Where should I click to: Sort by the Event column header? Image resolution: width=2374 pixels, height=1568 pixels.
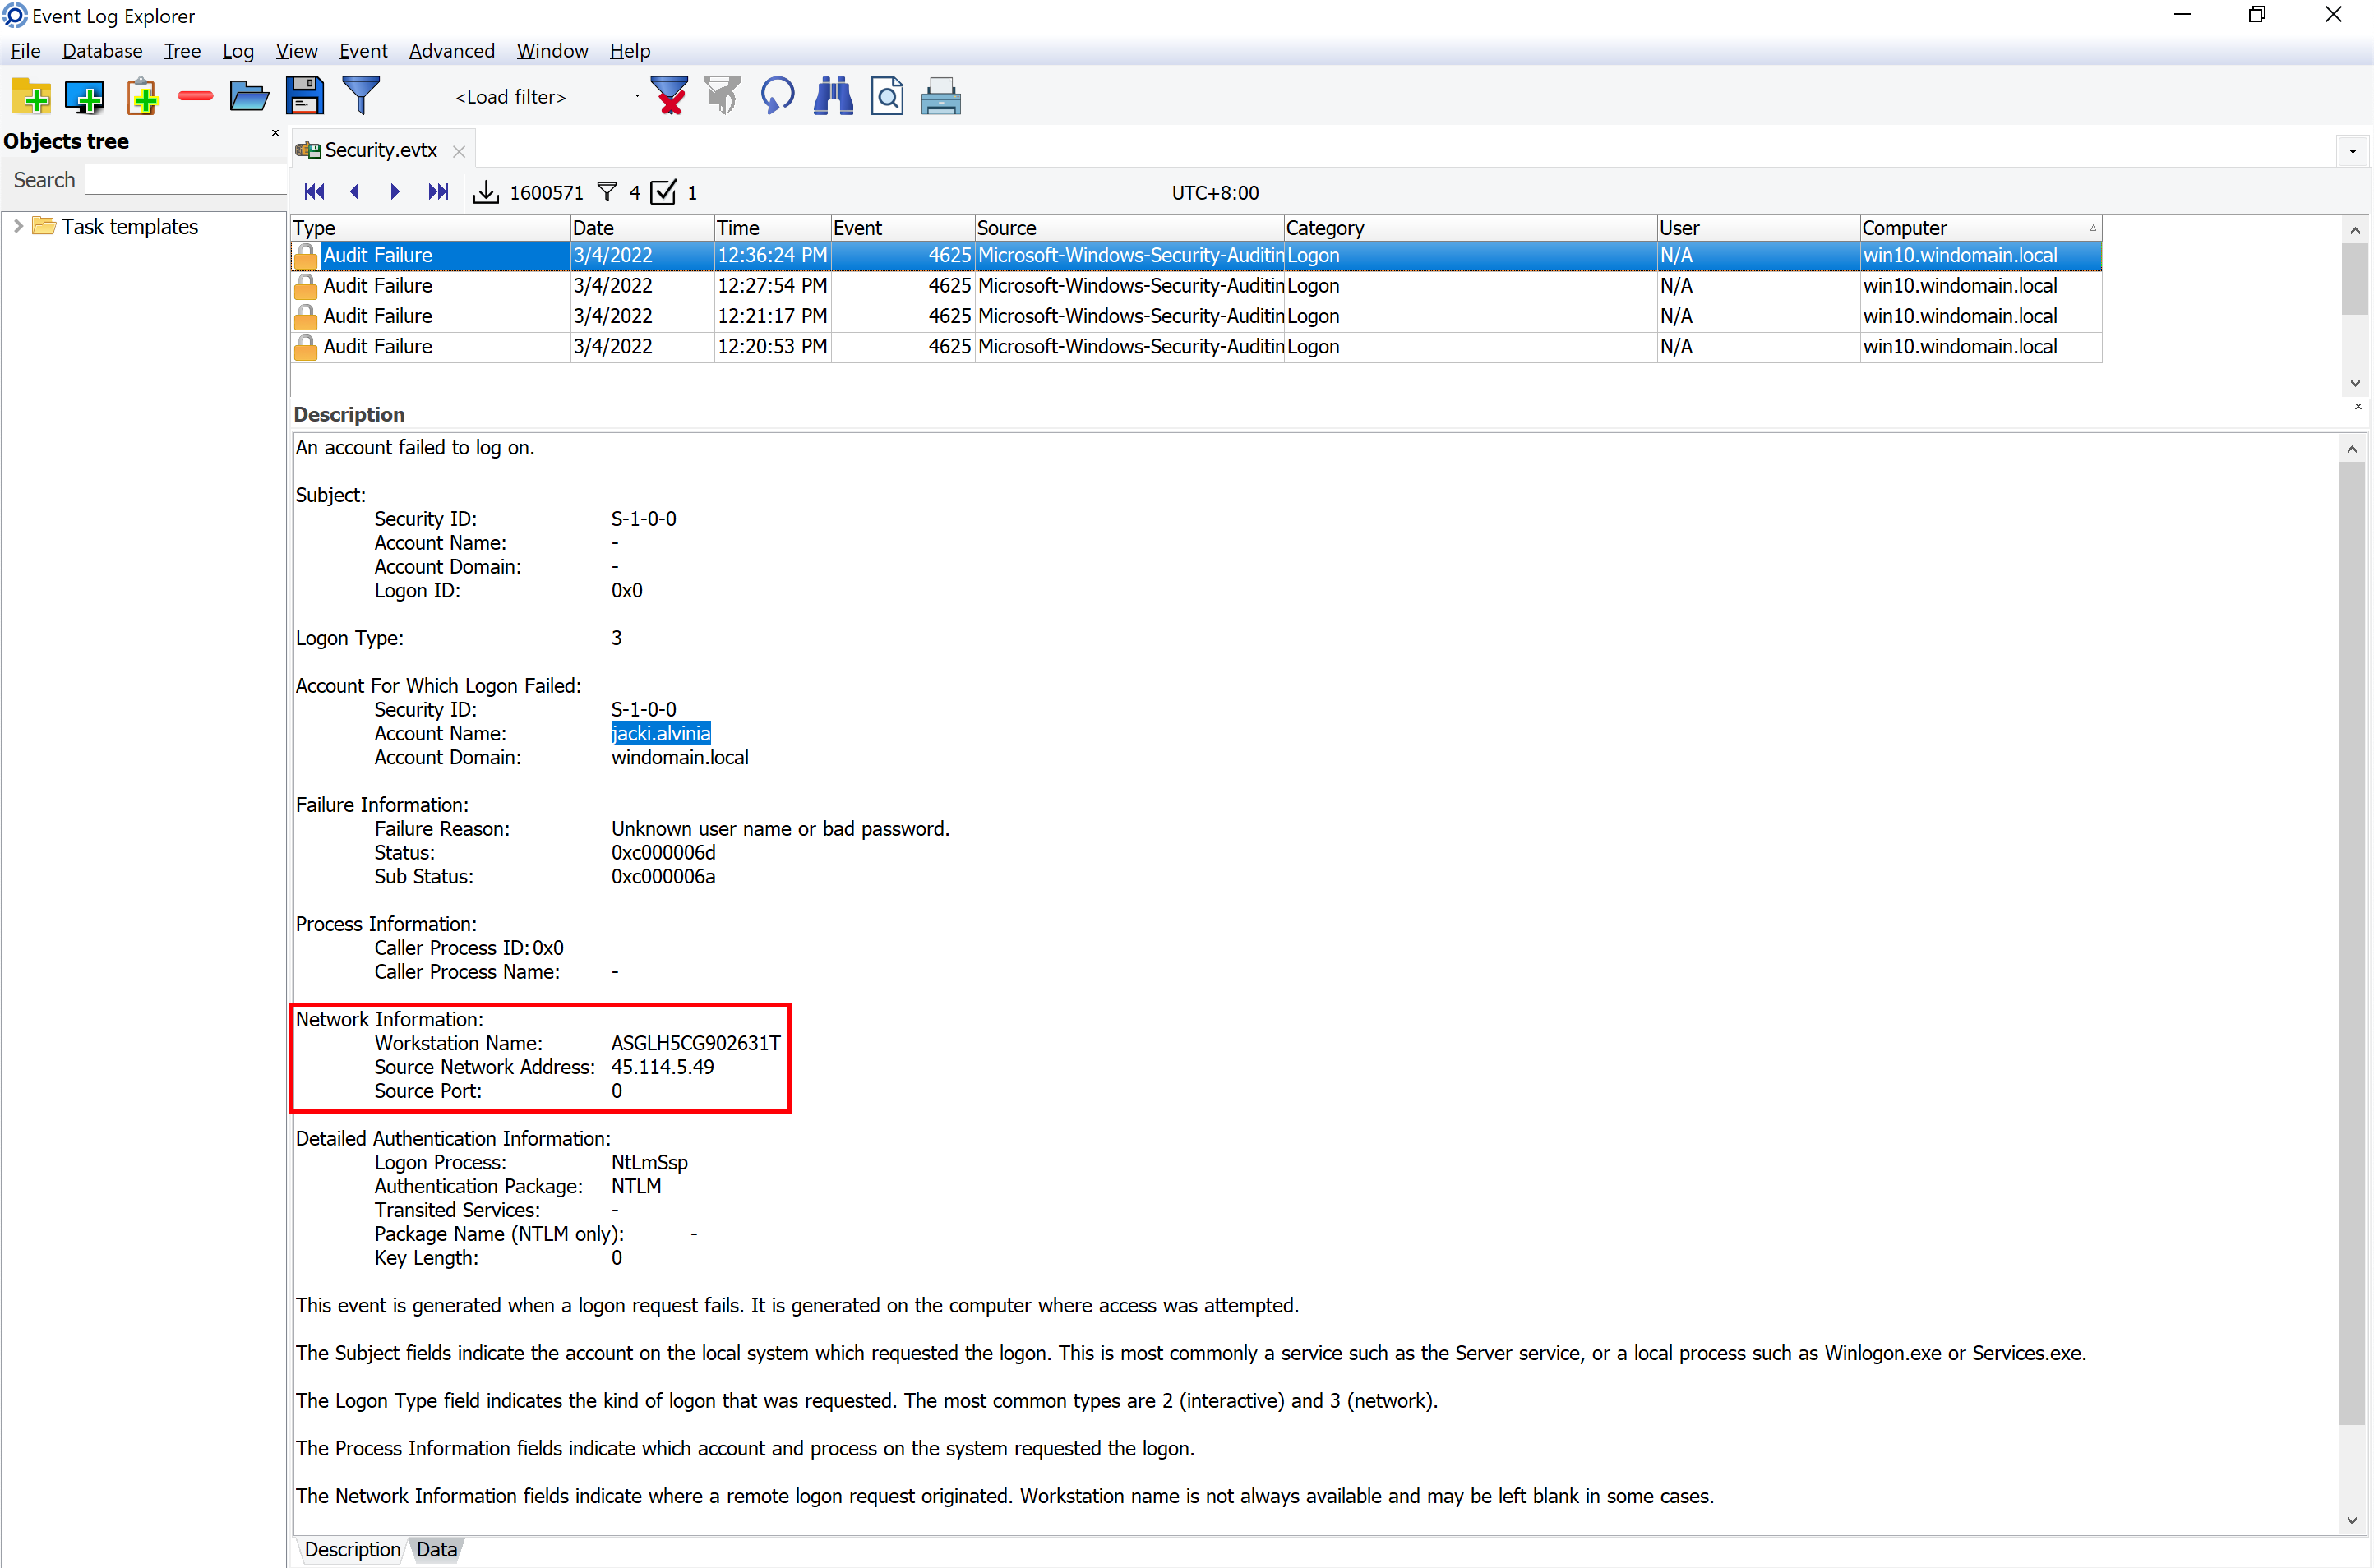coord(903,228)
